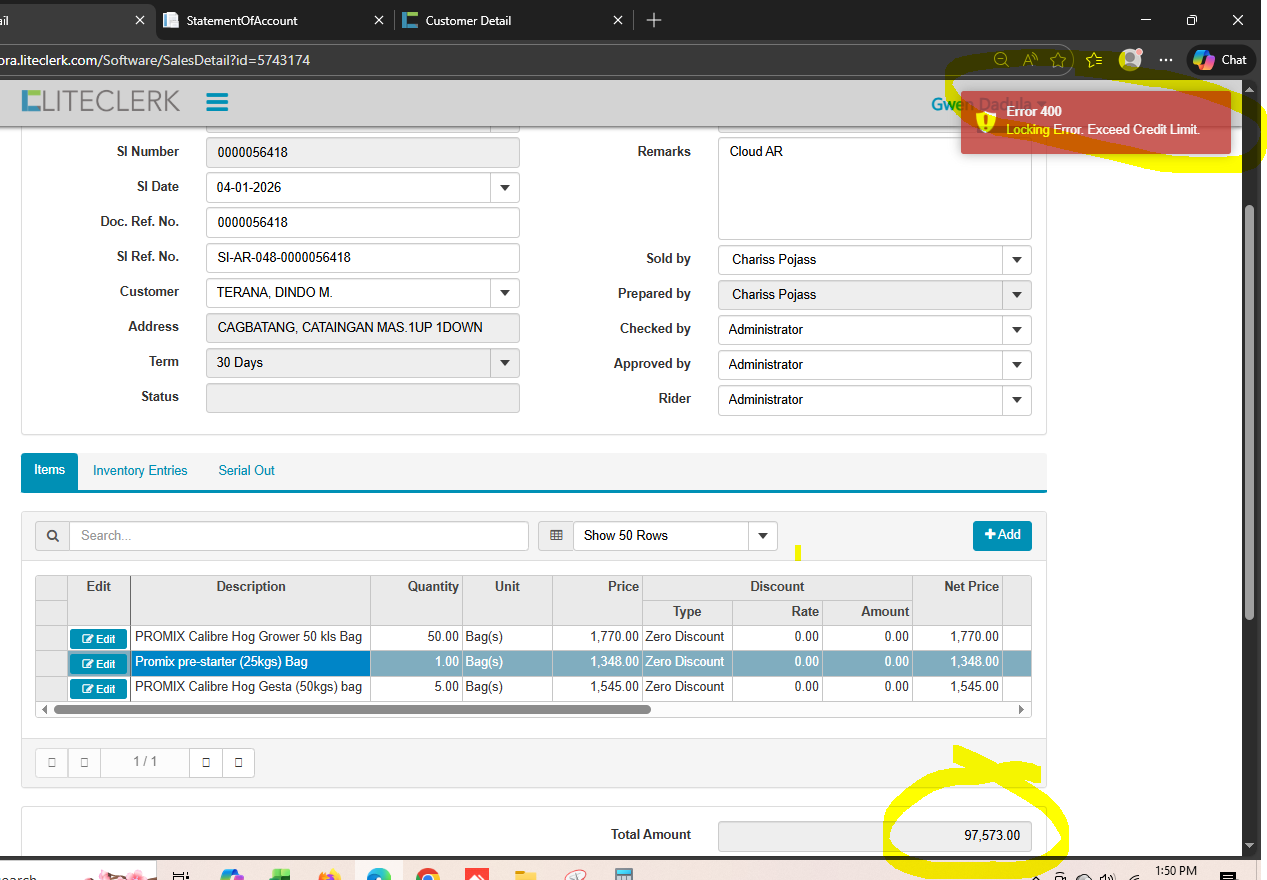Click the read aloud icon in address bar
The height and width of the screenshot is (880, 1267).
click(x=1030, y=60)
